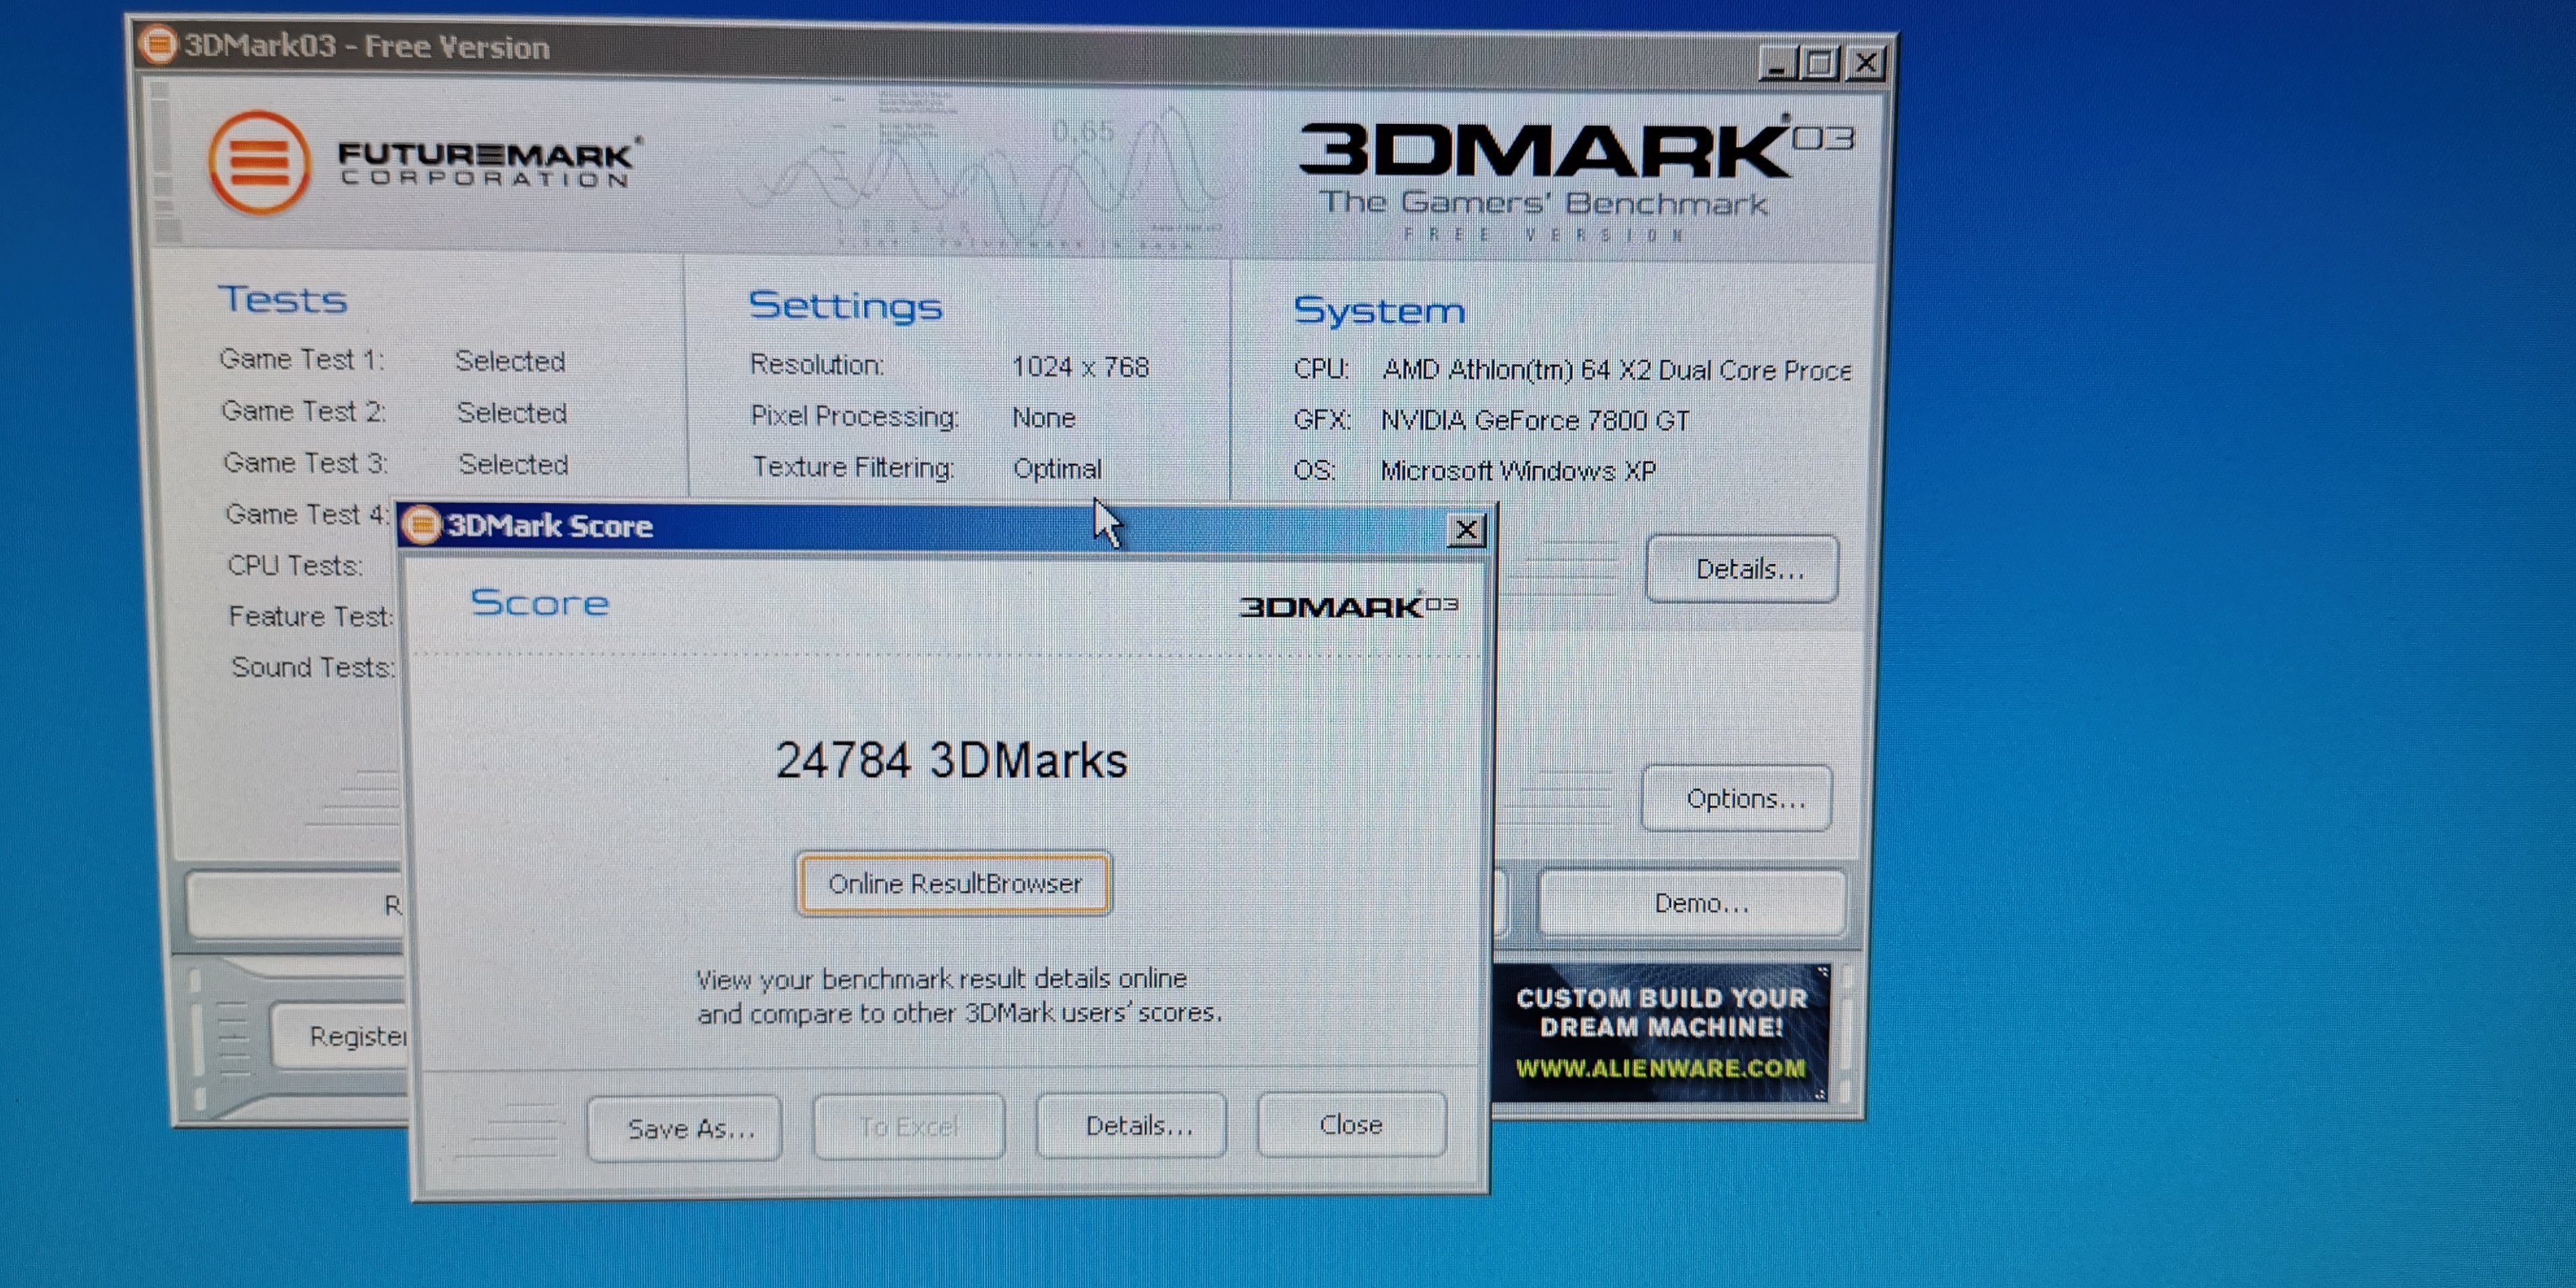Launch the Demo button
This screenshot has height=1288, width=2576.
click(1693, 903)
